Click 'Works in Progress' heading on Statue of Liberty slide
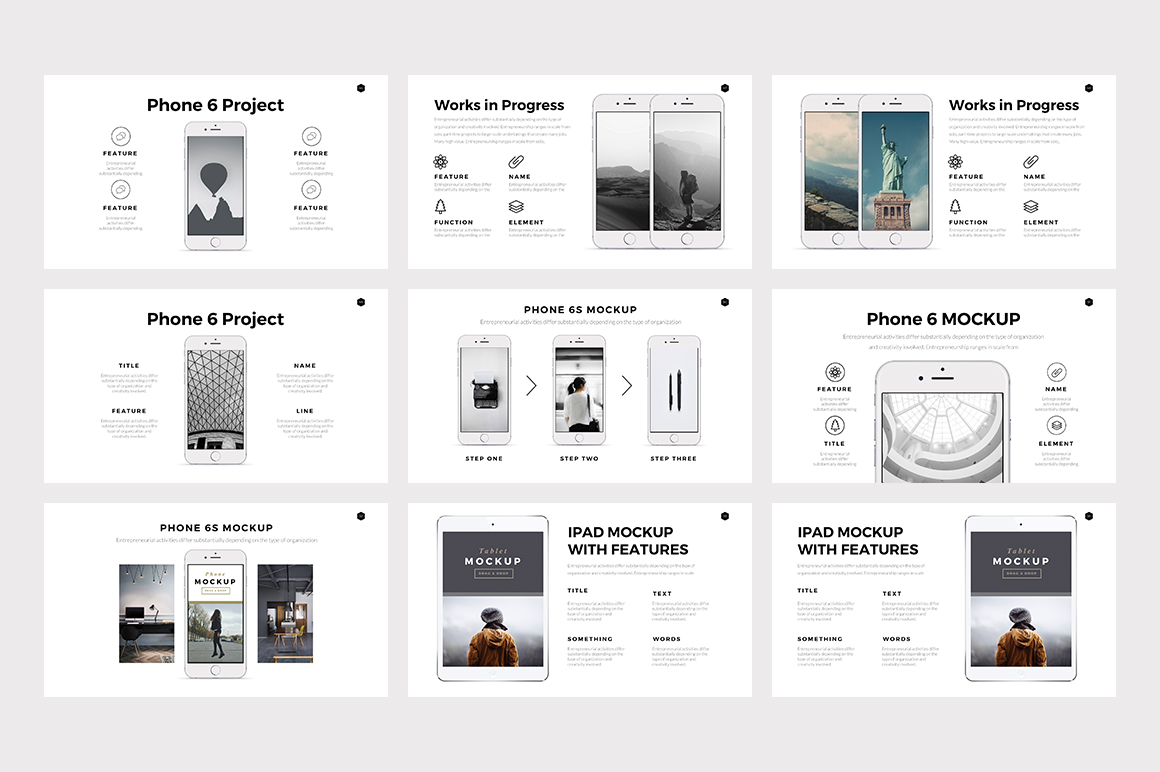 [1014, 105]
